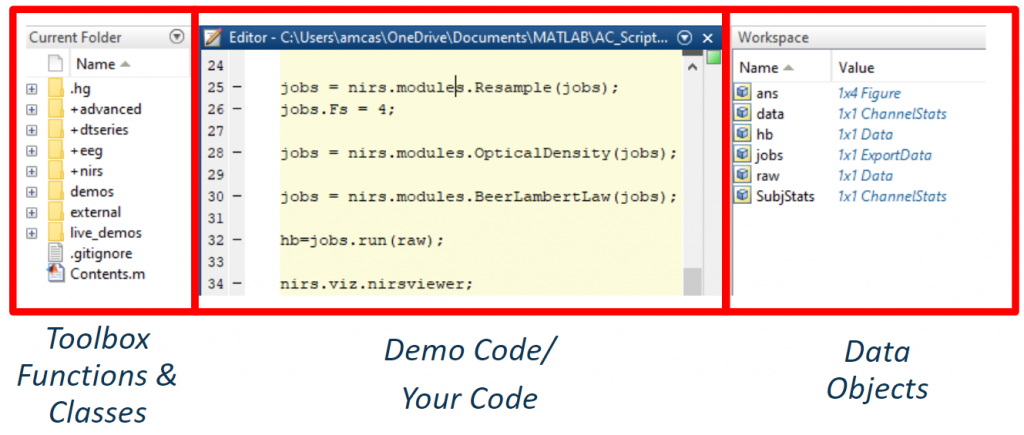The width and height of the screenshot is (1024, 435).
Task: Click the Value column header in Workspace
Action: tap(856, 68)
